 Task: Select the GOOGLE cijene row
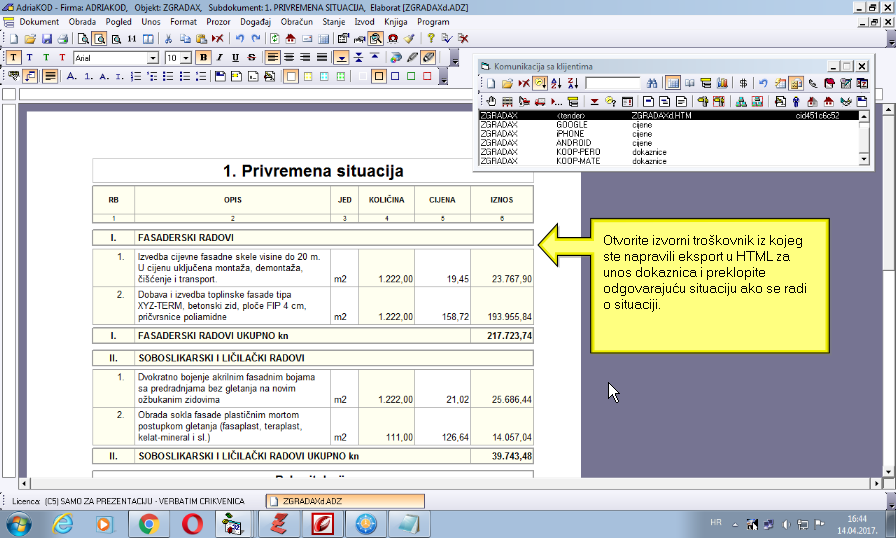(668, 125)
